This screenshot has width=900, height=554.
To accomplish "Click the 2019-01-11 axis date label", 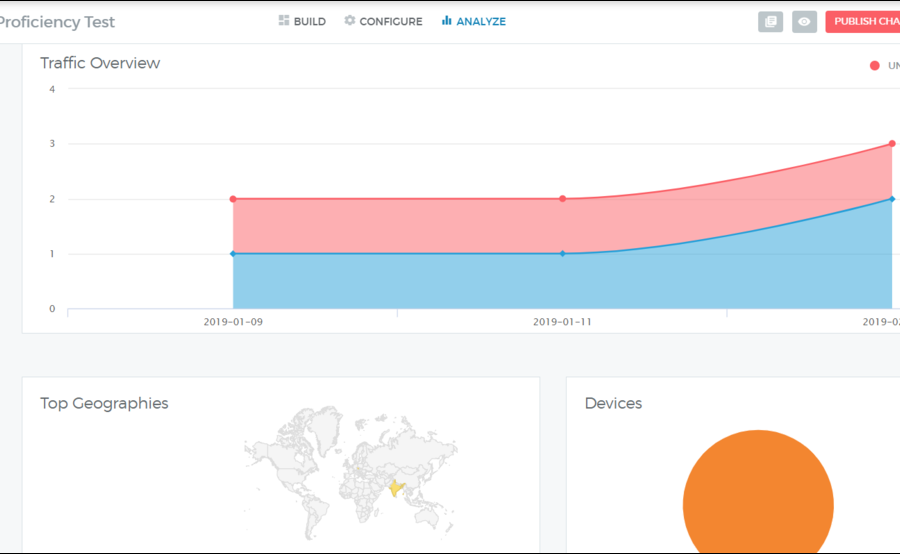I will [x=562, y=322].
